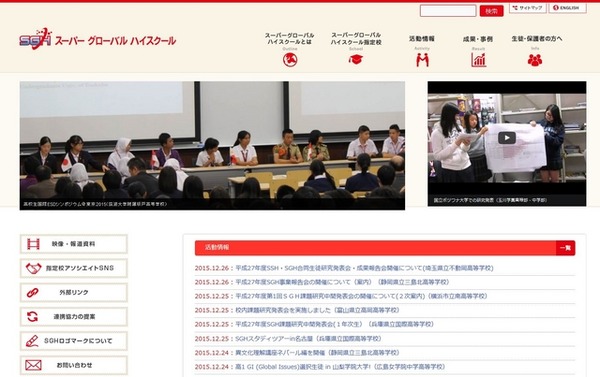
Task: Open the 一覧 list button in 活動情報
Action: pos(565,248)
